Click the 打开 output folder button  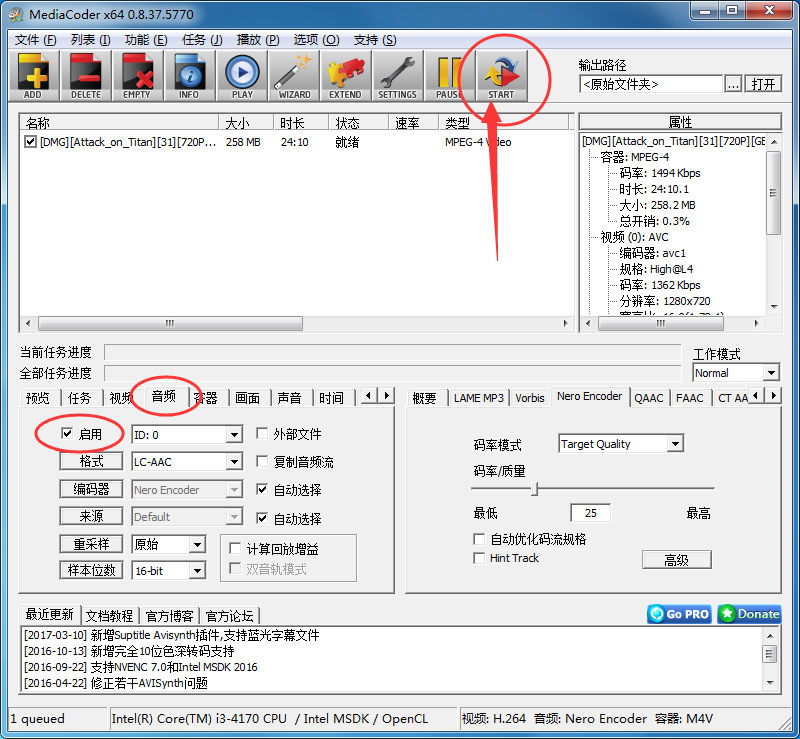763,83
